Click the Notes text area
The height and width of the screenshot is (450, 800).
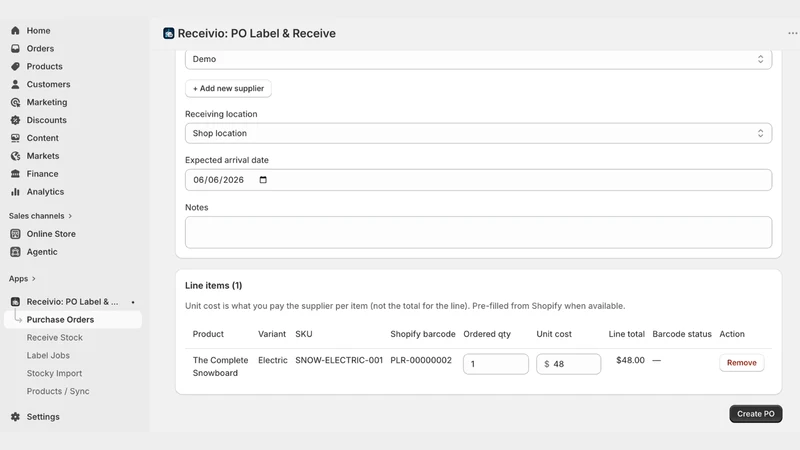pos(478,233)
